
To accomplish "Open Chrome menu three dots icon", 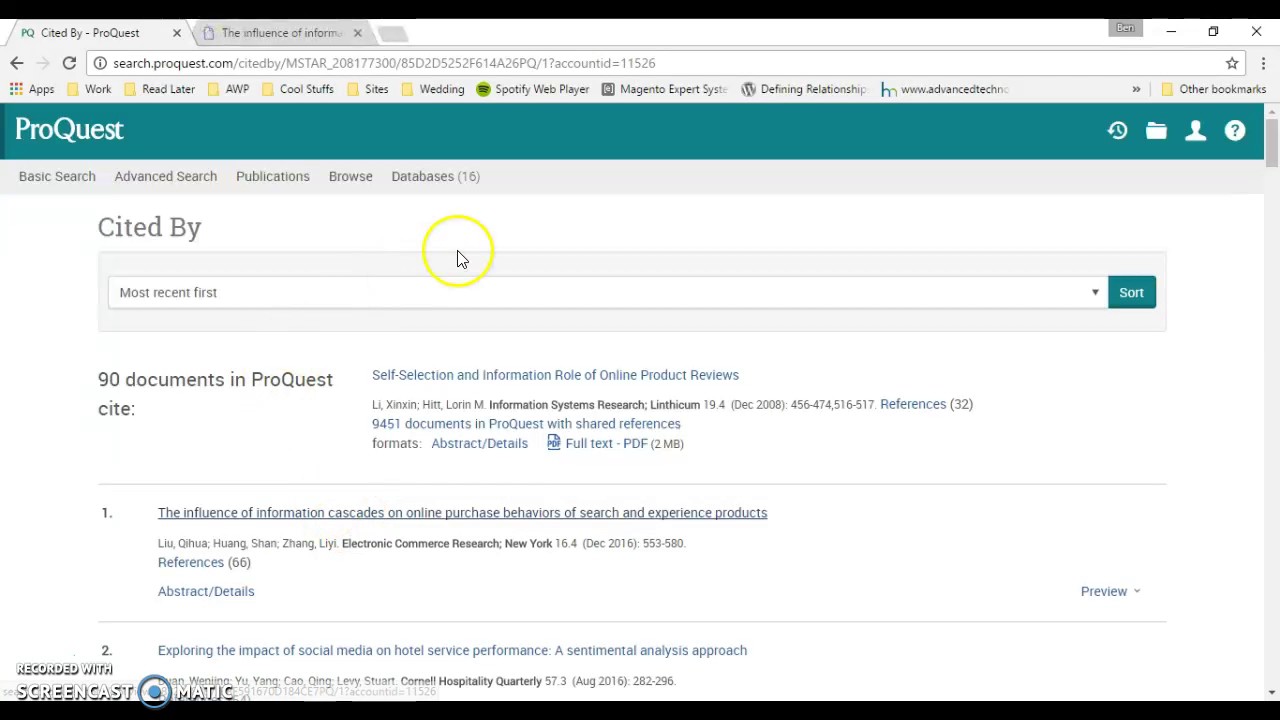I will pos(1263,63).
